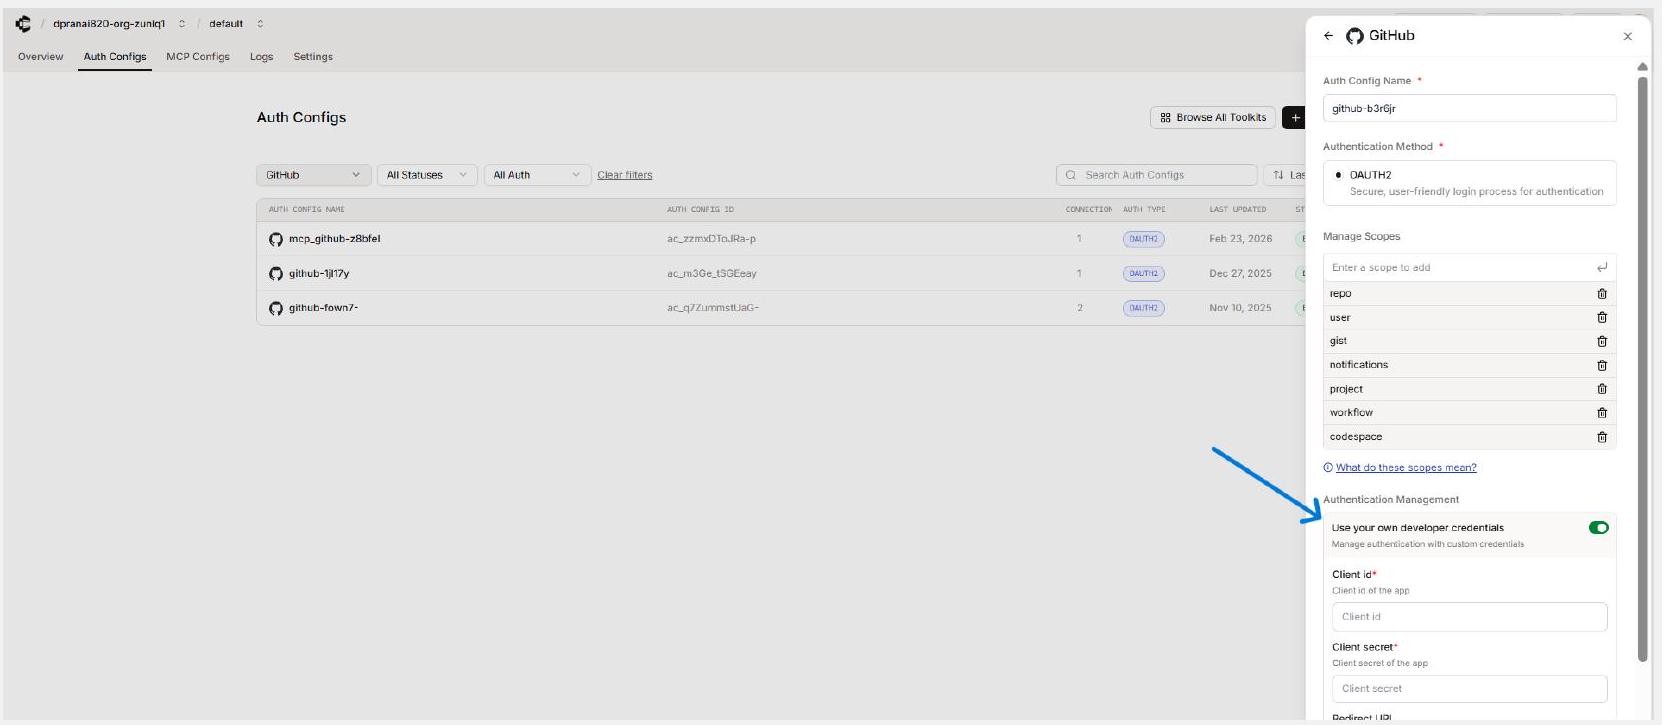Delete the project scope
The height and width of the screenshot is (725, 1662).
(1602, 389)
